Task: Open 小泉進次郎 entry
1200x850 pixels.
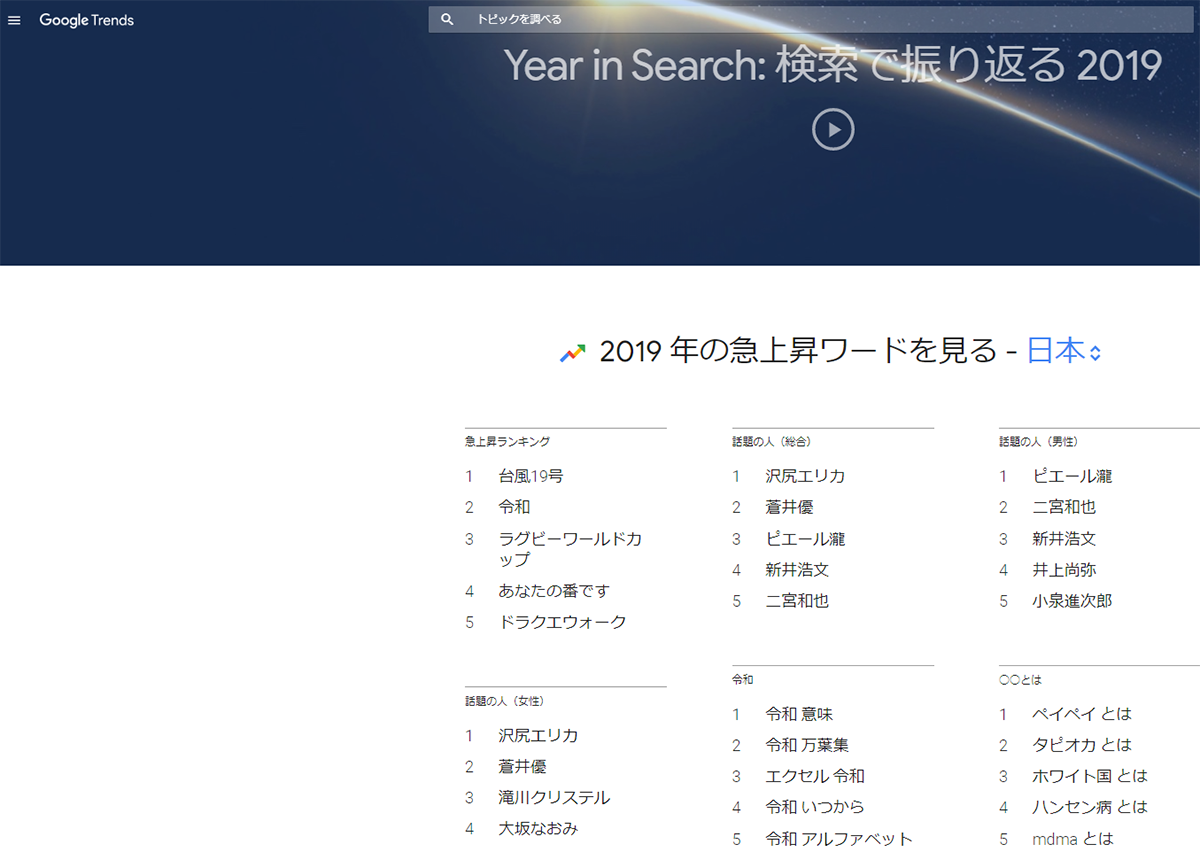Action: [1072, 601]
